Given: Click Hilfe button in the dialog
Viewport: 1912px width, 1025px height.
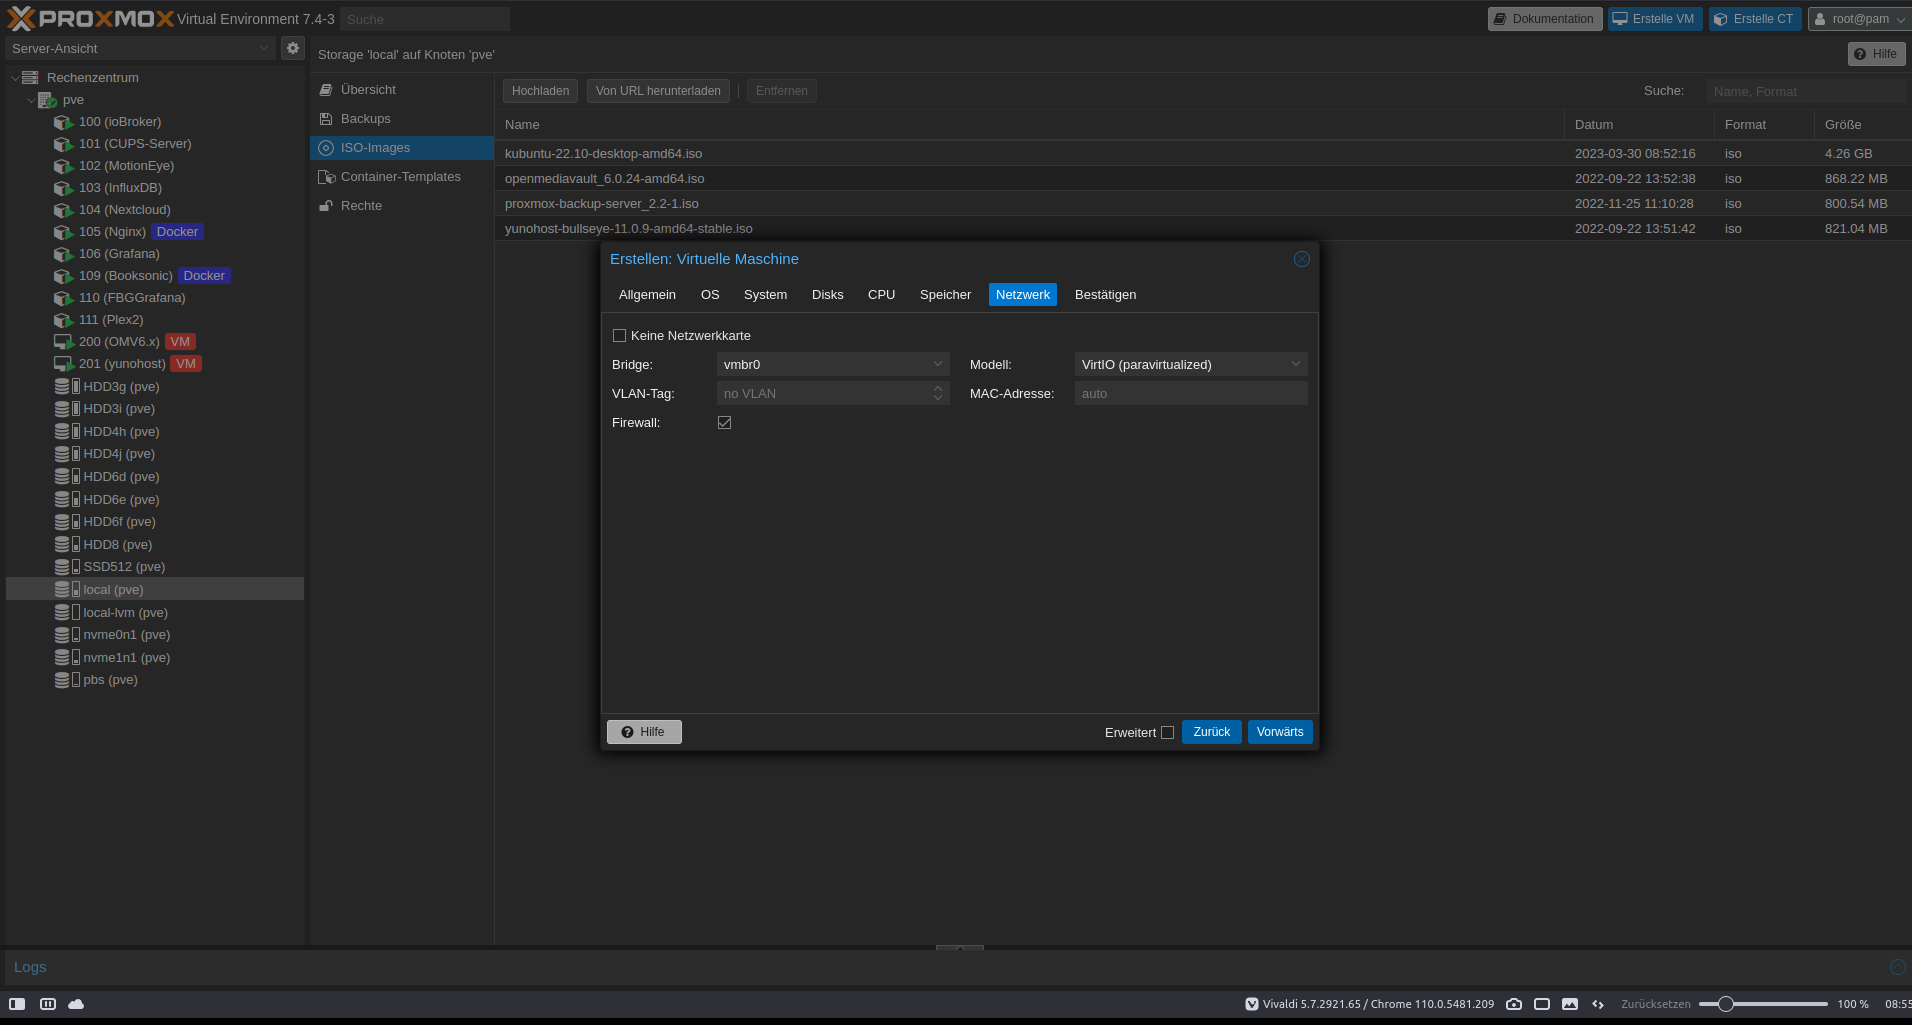Looking at the screenshot, I should [x=644, y=732].
